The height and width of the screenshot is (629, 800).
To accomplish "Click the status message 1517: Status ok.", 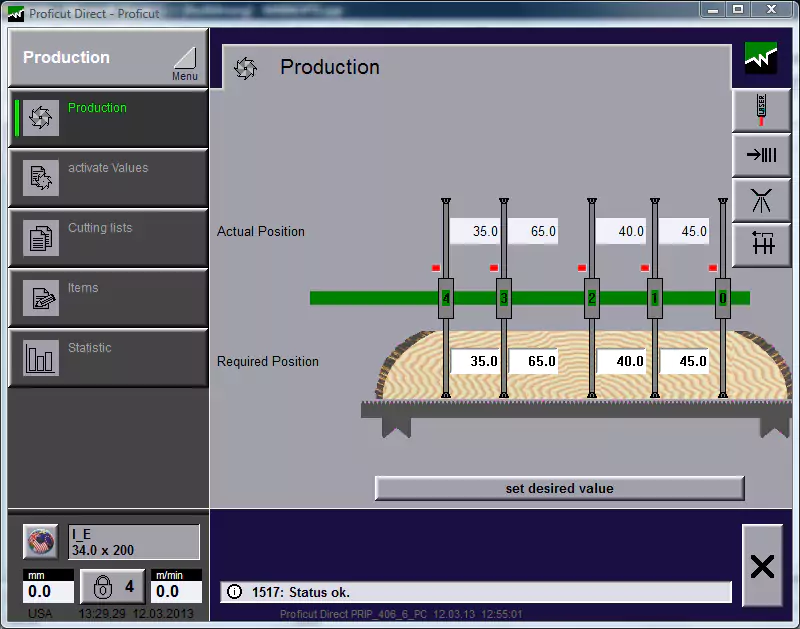I will [301, 592].
